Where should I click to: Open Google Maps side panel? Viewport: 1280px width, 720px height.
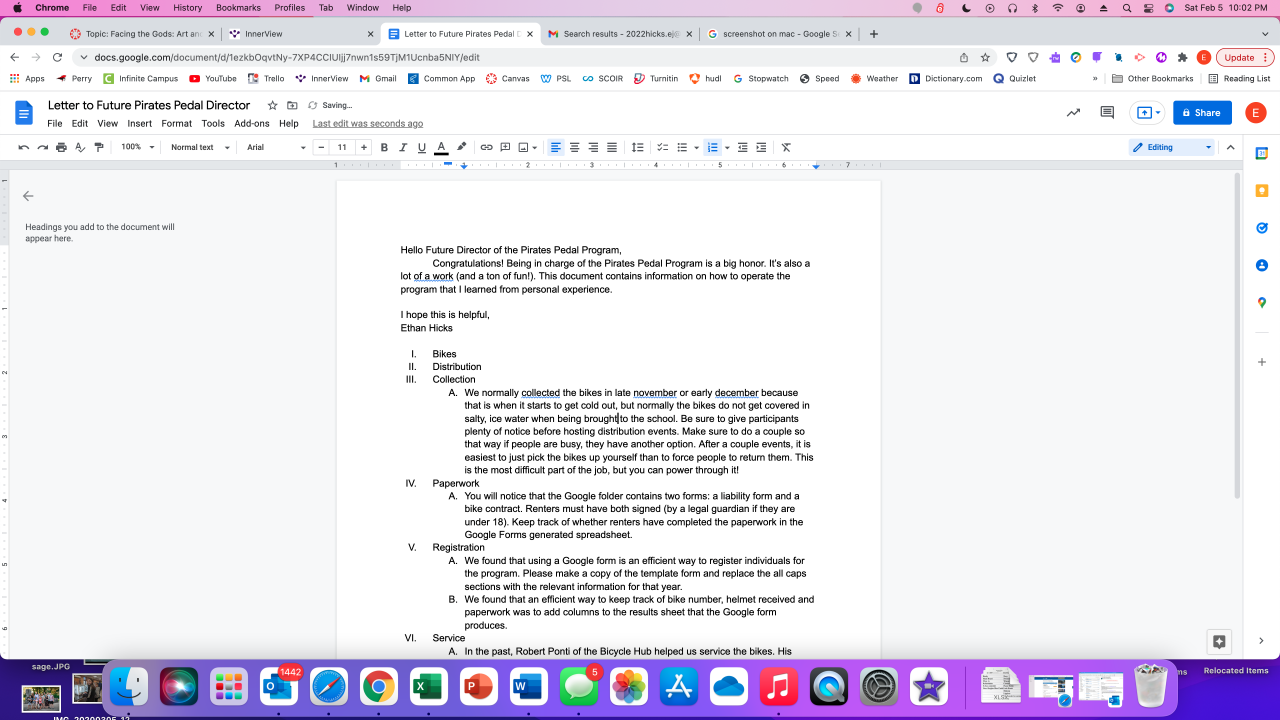1262,302
